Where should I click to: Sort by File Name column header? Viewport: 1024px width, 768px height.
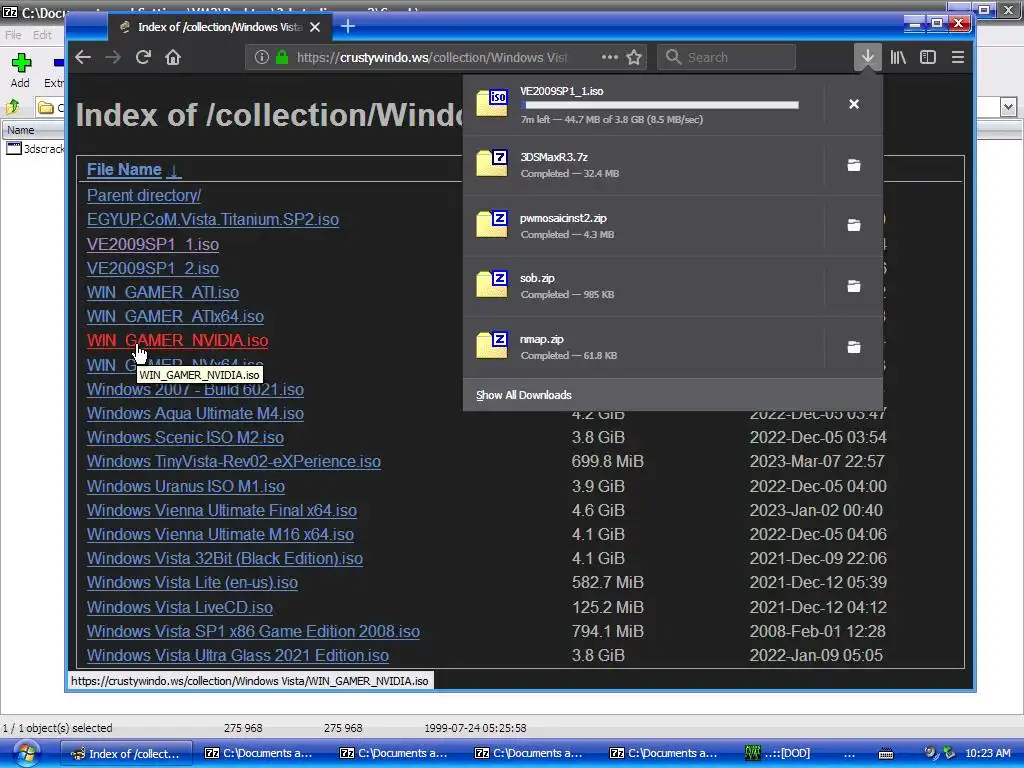click(x=124, y=170)
